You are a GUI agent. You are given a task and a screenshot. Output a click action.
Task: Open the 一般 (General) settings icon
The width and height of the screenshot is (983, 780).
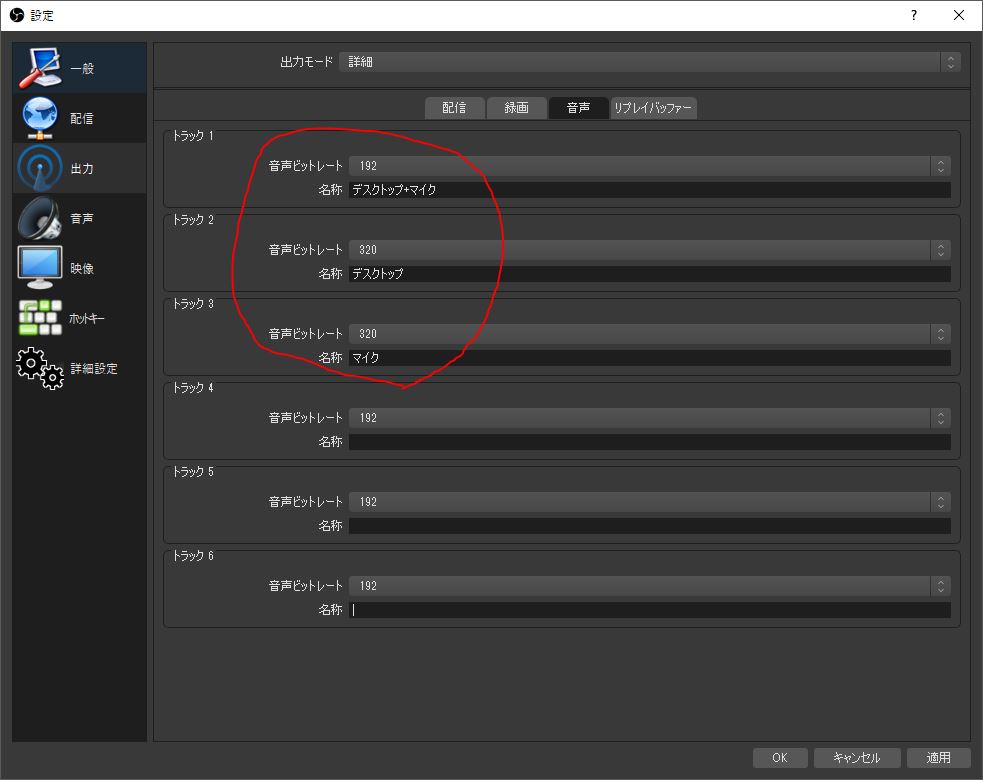[x=40, y=68]
